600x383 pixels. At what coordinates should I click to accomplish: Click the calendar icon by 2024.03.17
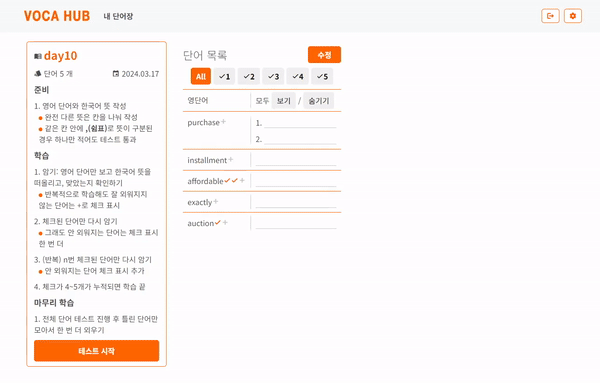click(x=116, y=73)
